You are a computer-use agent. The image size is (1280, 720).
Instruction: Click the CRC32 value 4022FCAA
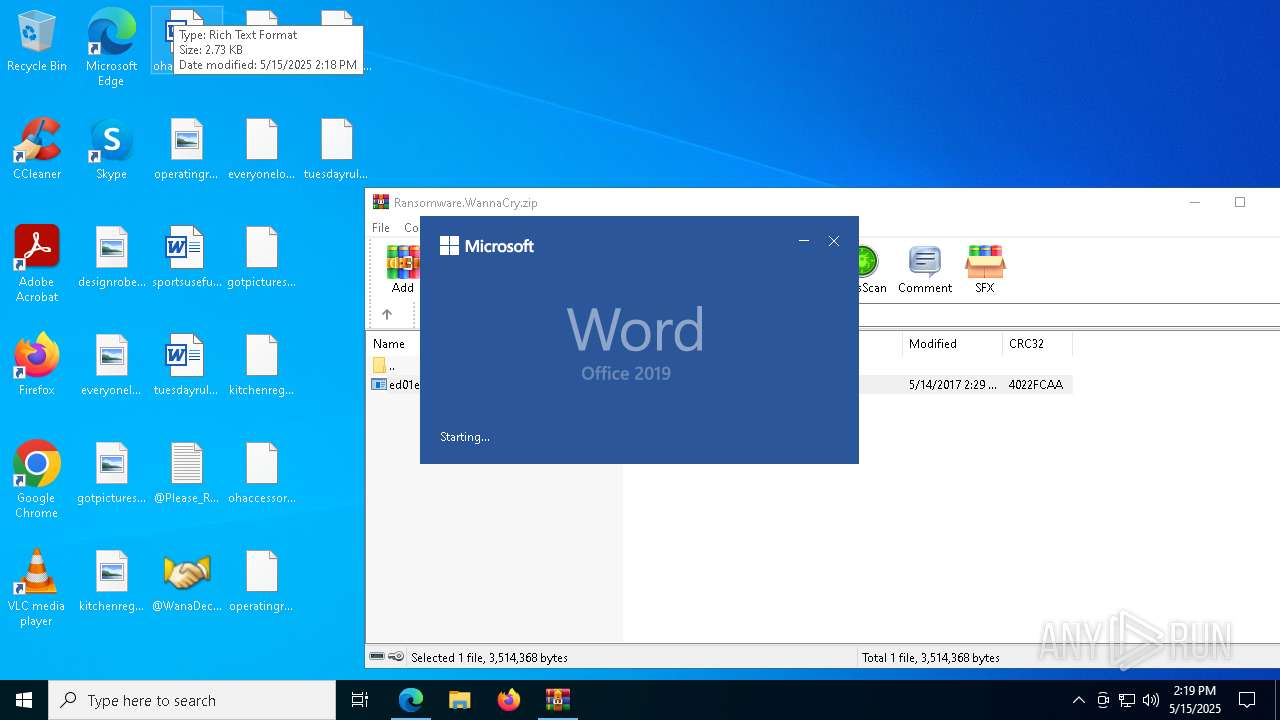coord(1036,385)
